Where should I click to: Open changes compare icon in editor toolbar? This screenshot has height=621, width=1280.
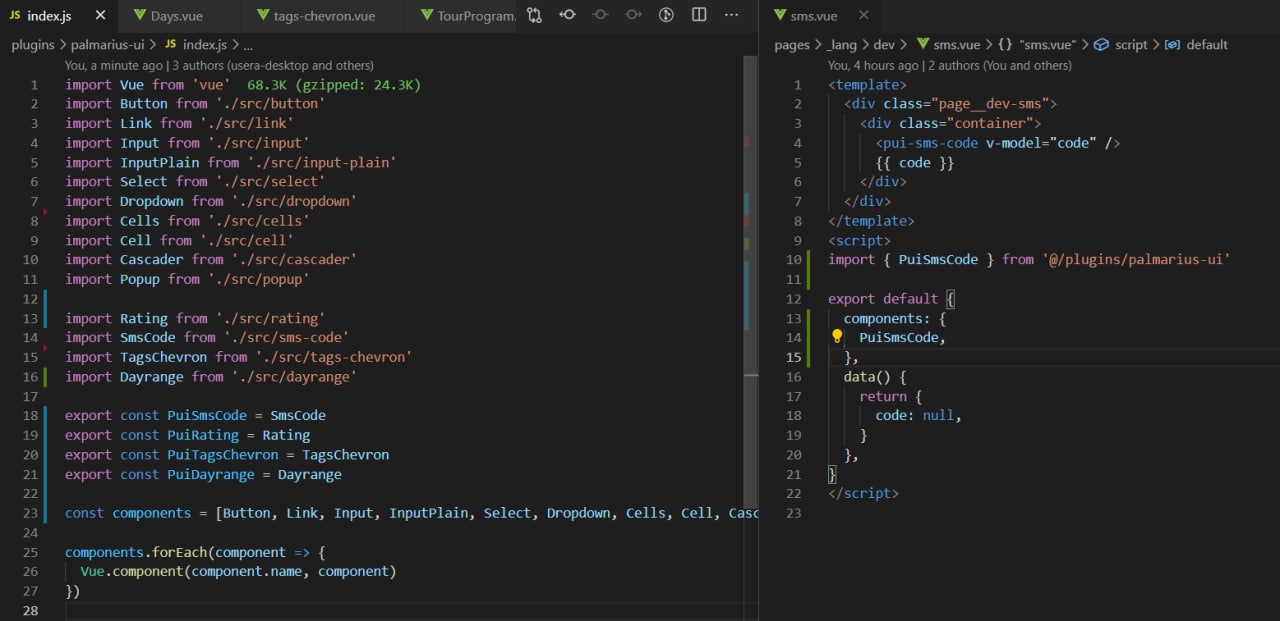click(535, 15)
